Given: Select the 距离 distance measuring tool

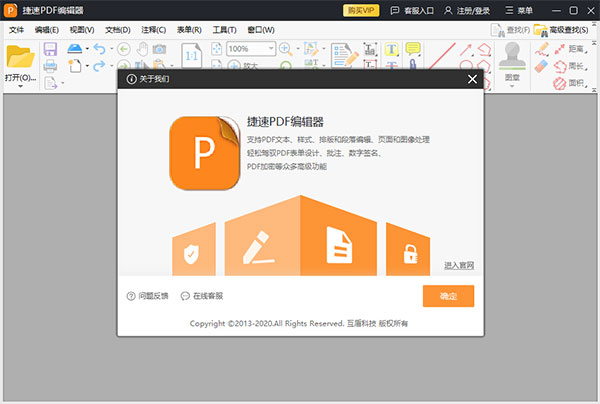Looking at the screenshot, I should pyautogui.click(x=571, y=49).
